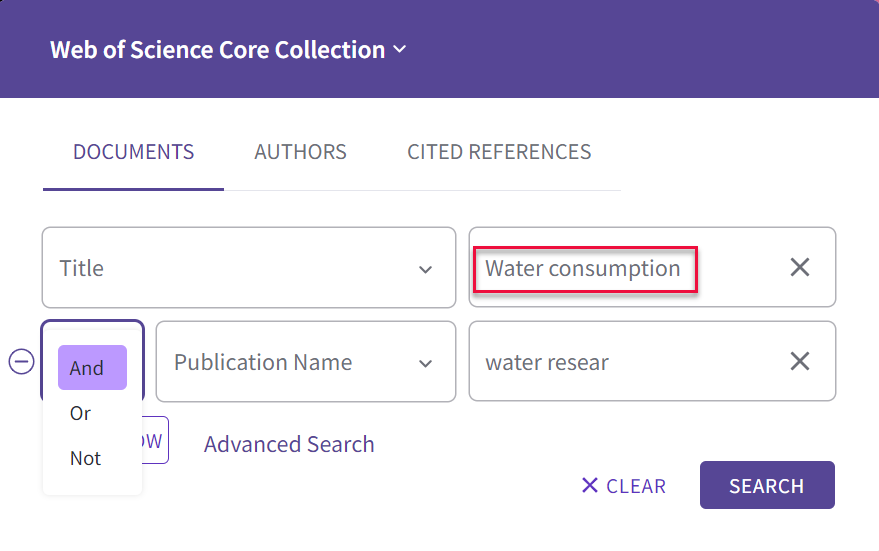Click the Web of Science Core Collection title

click(218, 50)
